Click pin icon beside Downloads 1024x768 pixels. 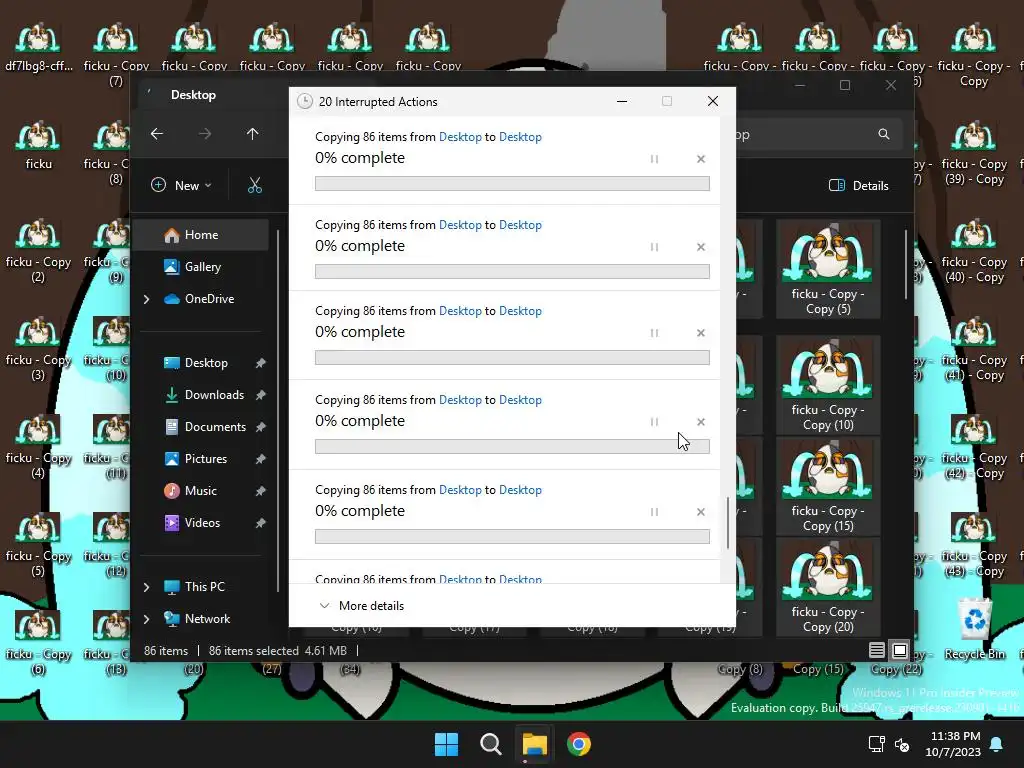[x=261, y=395]
